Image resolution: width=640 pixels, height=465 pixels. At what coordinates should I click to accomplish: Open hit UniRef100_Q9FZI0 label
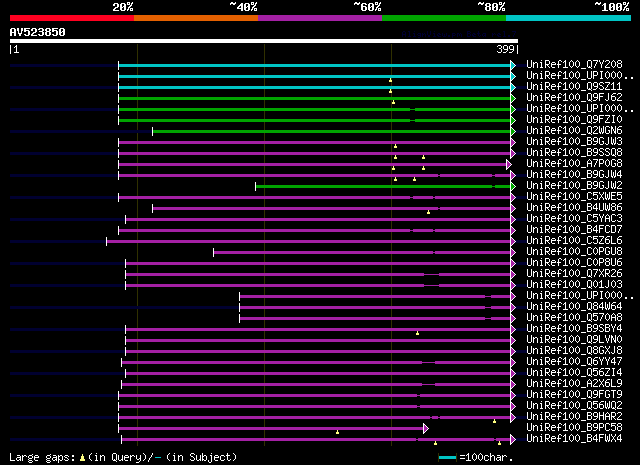tap(574, 120)
